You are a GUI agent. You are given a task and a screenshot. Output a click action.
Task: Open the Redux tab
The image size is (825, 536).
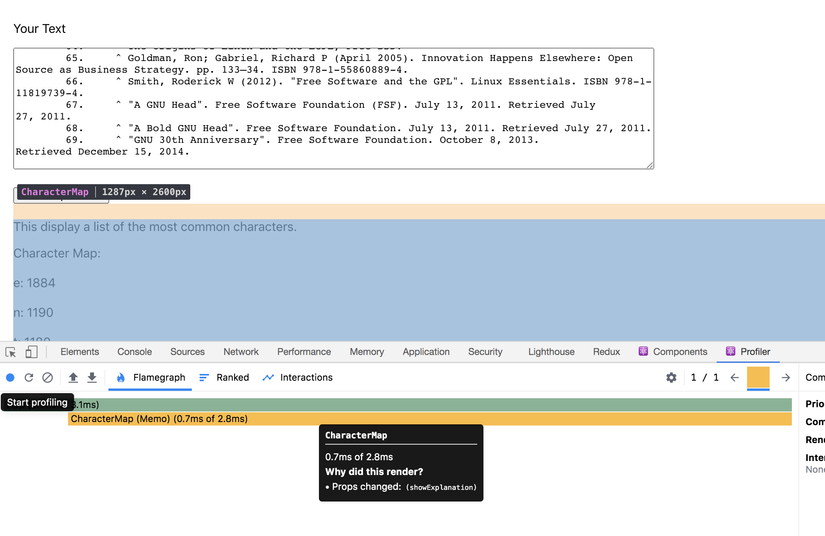pos(607,352)
